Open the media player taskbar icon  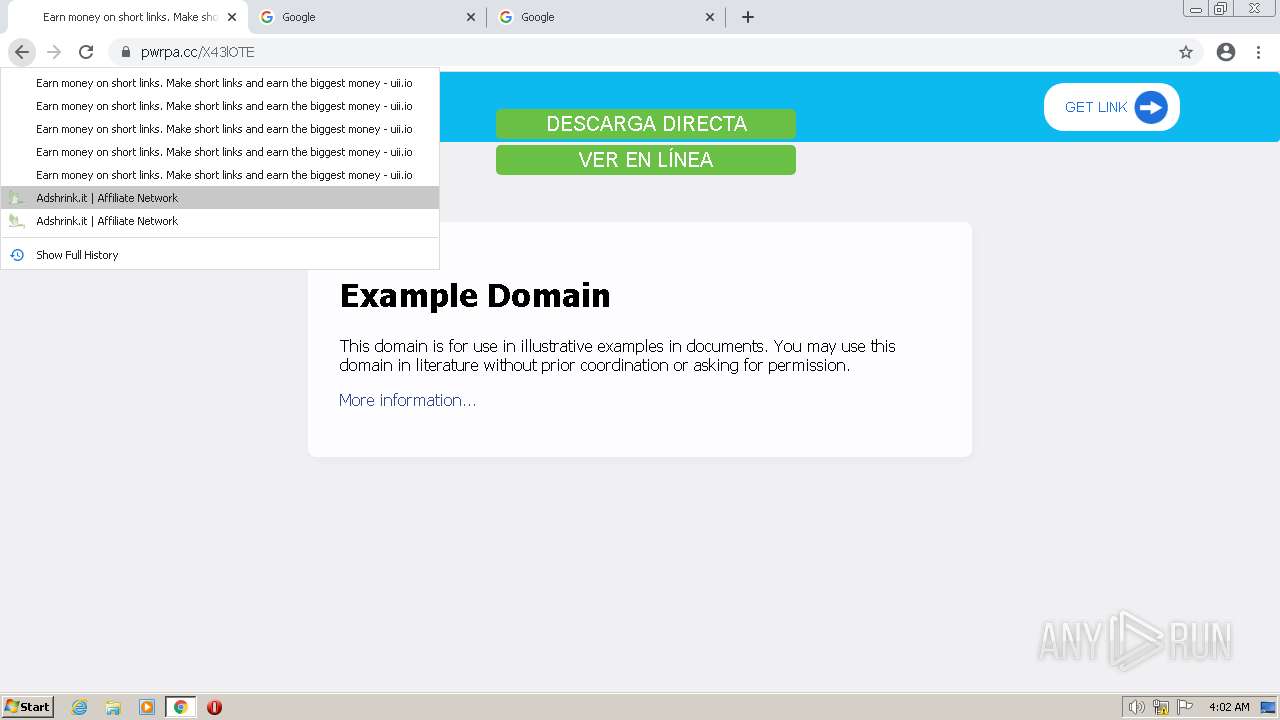click(147, 707)
